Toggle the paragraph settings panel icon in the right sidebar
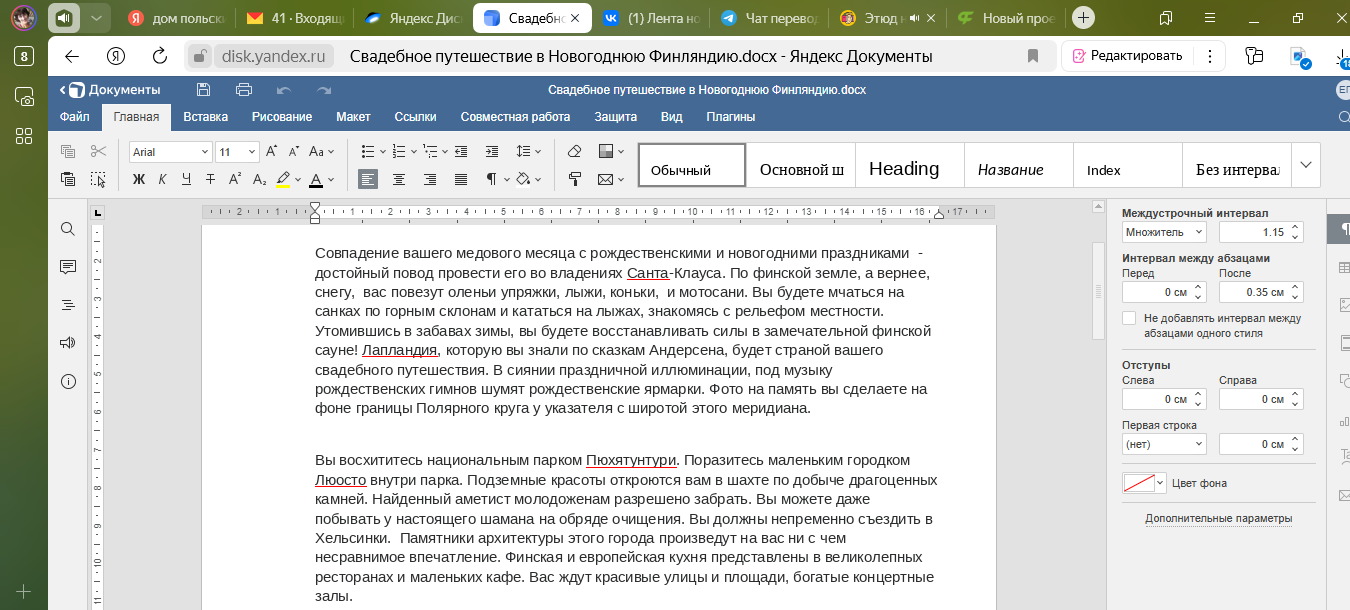 [x=1341, y=229]
